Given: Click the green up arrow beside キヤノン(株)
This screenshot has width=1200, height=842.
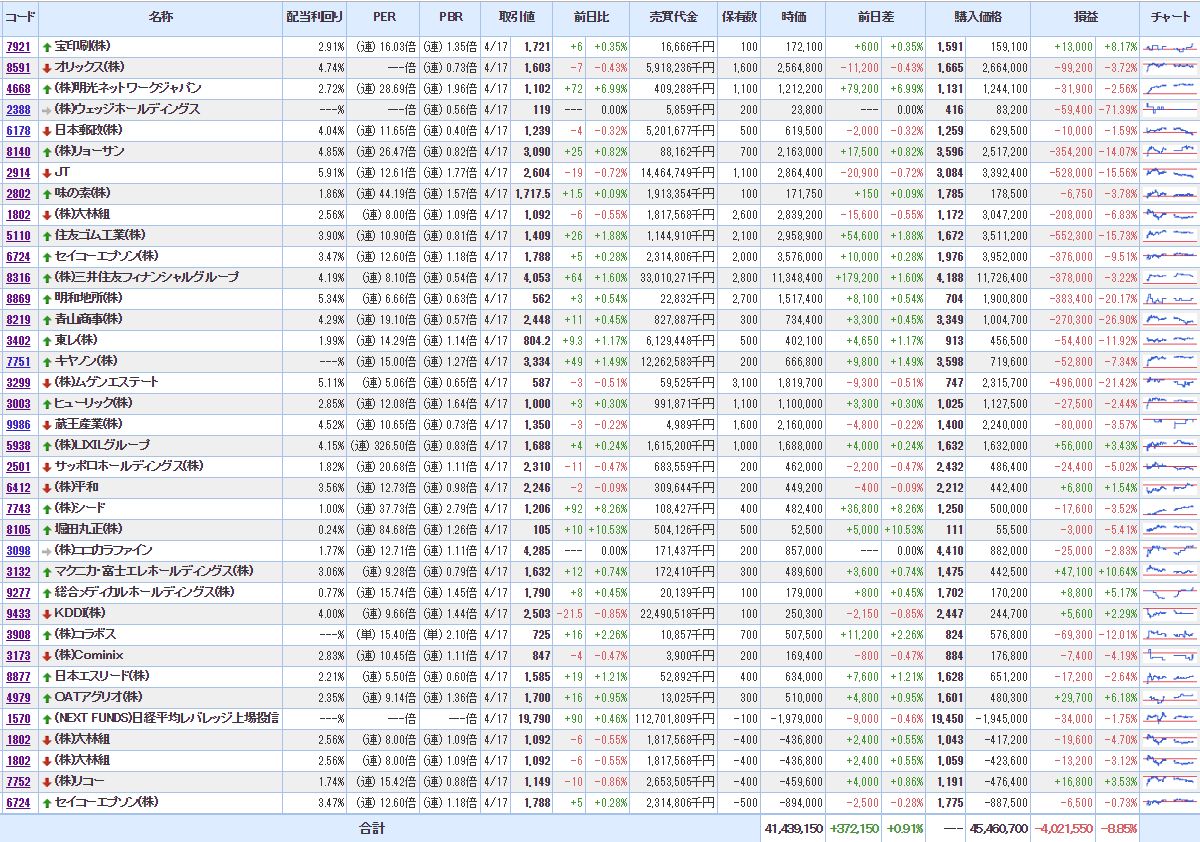Looking at the screenshot, I should tap(47, 362).
